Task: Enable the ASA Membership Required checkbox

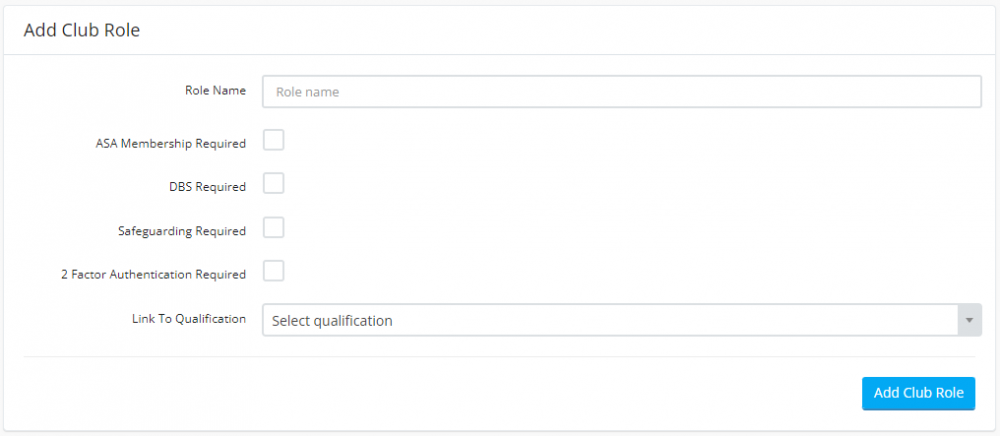Action: pos(273,139)
